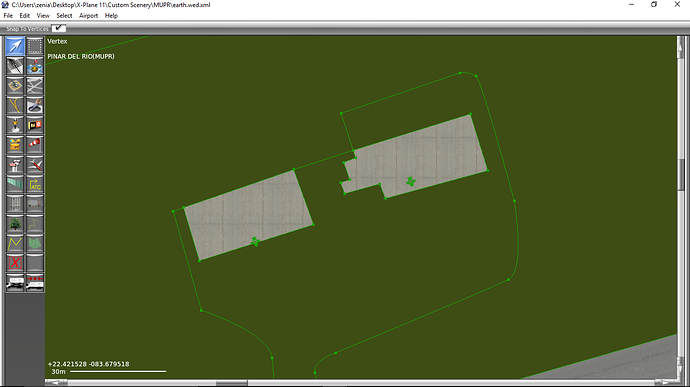Choose the Sealane buoy tool
This screenshot has width=690, height=387.
pyautogui.click(x=35, y=66)
